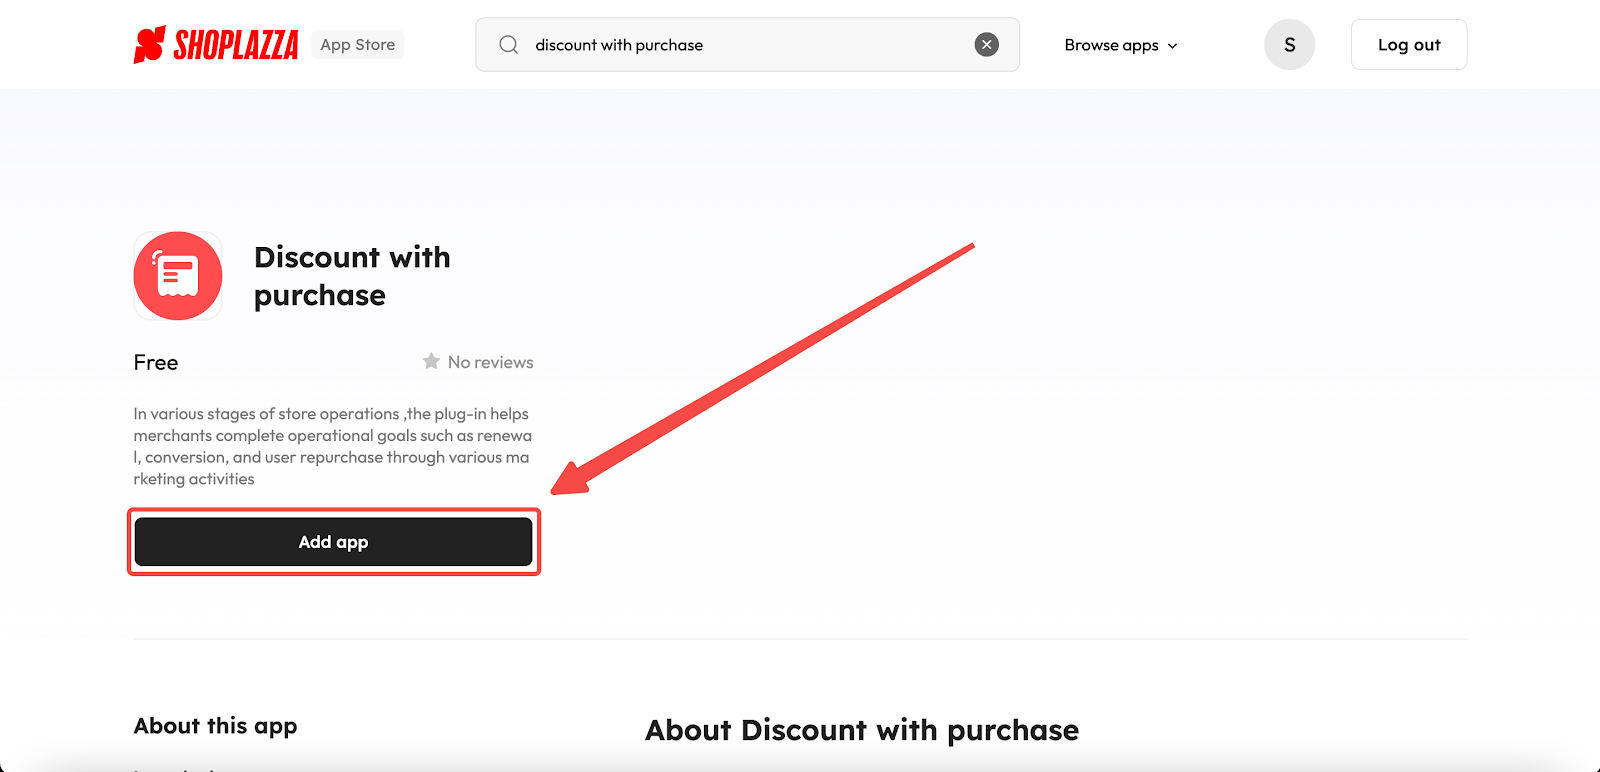The height and width of the screenshot is (772, 1600).
Task: Focus the search field containing discount with purchase
Action: pos(747,45)
